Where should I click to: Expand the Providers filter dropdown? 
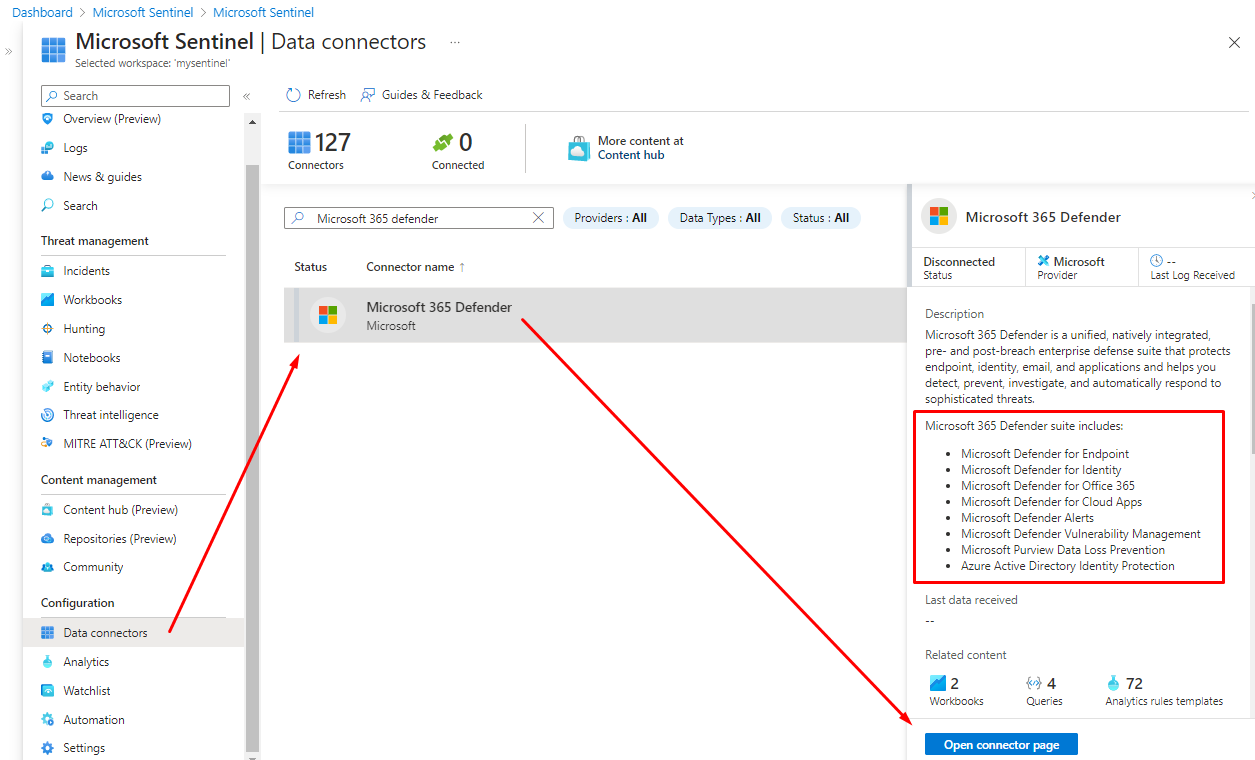(610, 218)
